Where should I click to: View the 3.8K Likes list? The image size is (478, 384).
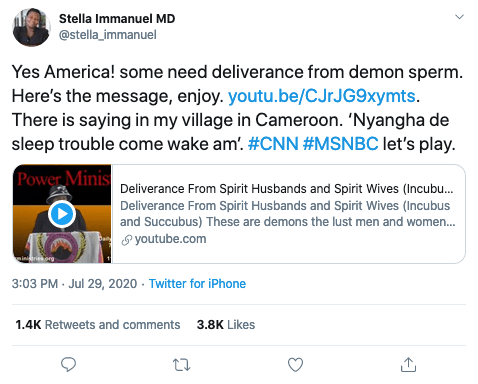(226, 325)
